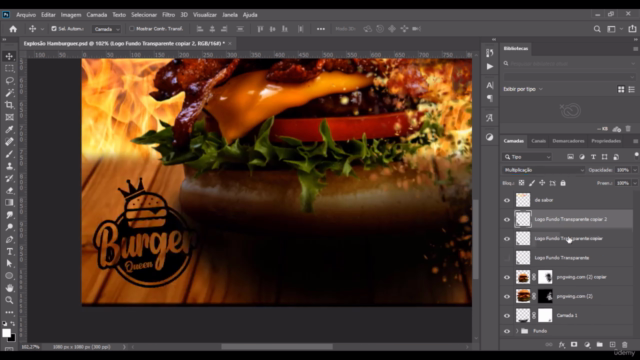Open the Multiplicação blend mode dropdown

[543, 170]
